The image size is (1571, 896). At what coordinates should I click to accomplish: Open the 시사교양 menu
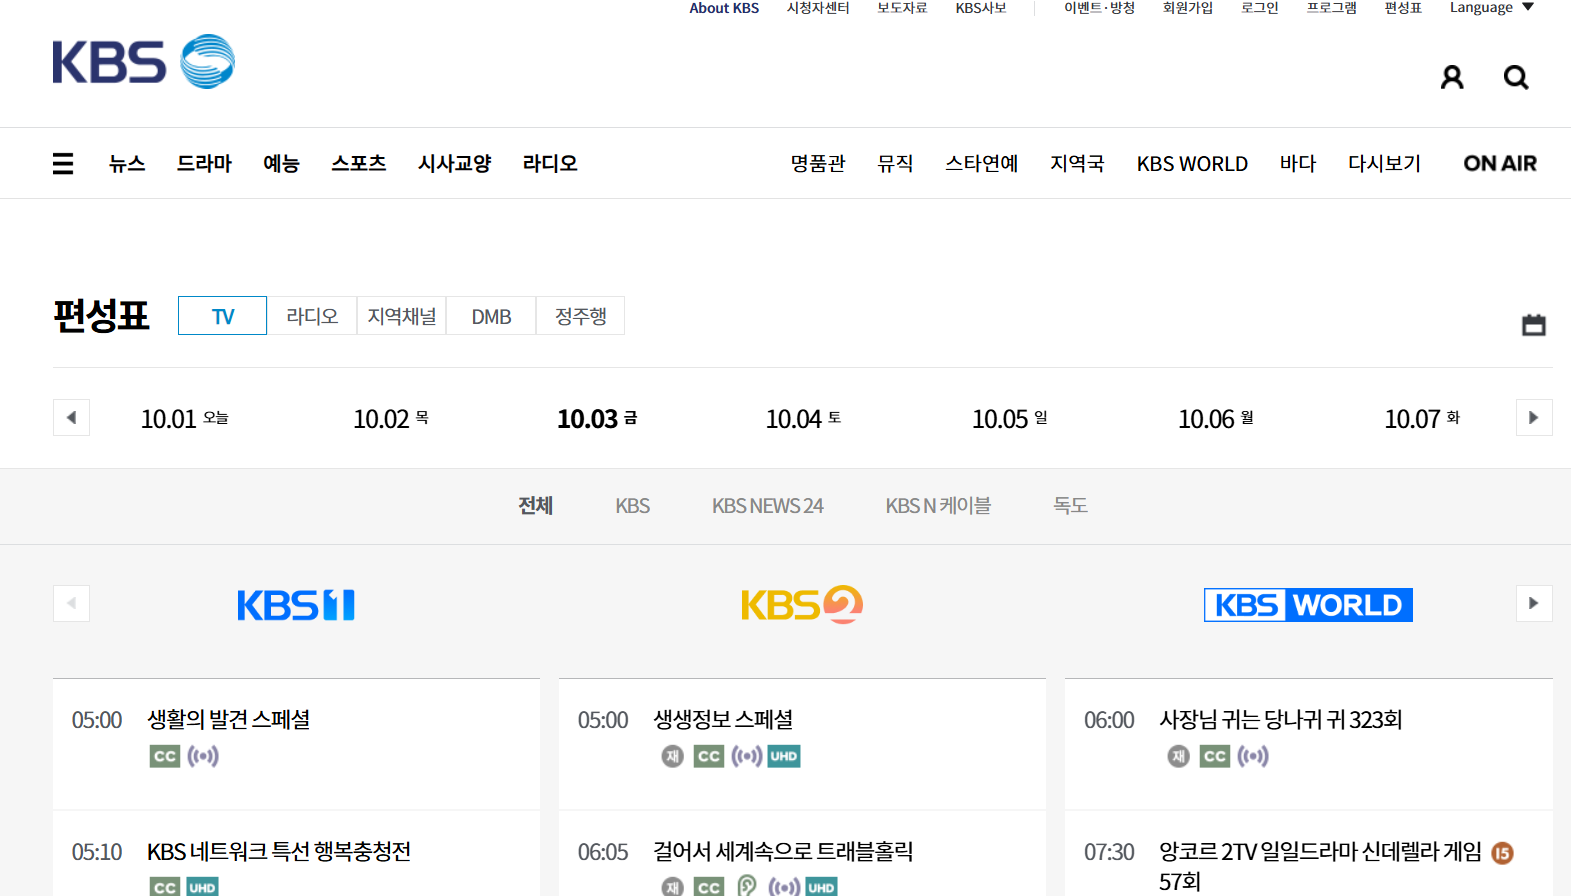point(455,163)
